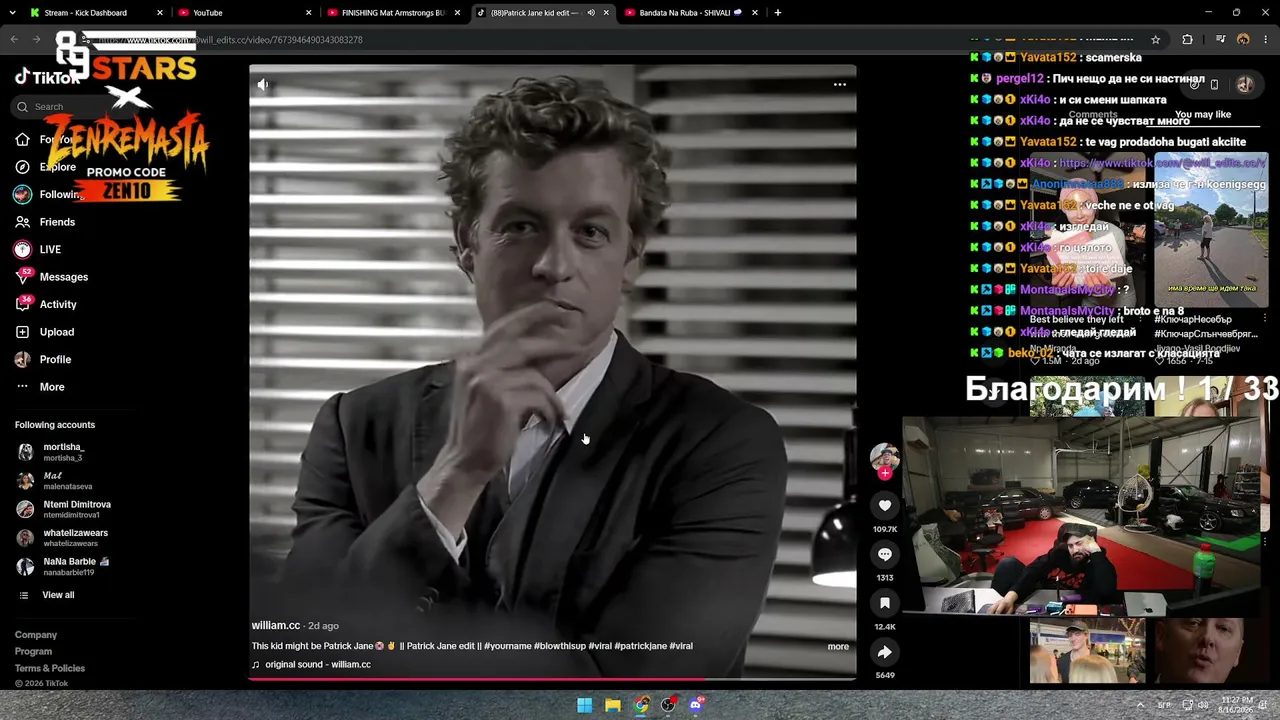Viewport: 1280px width, 720px height.
Task: Open Upload in the TikTok sidebar
Action: coord(57,332)
